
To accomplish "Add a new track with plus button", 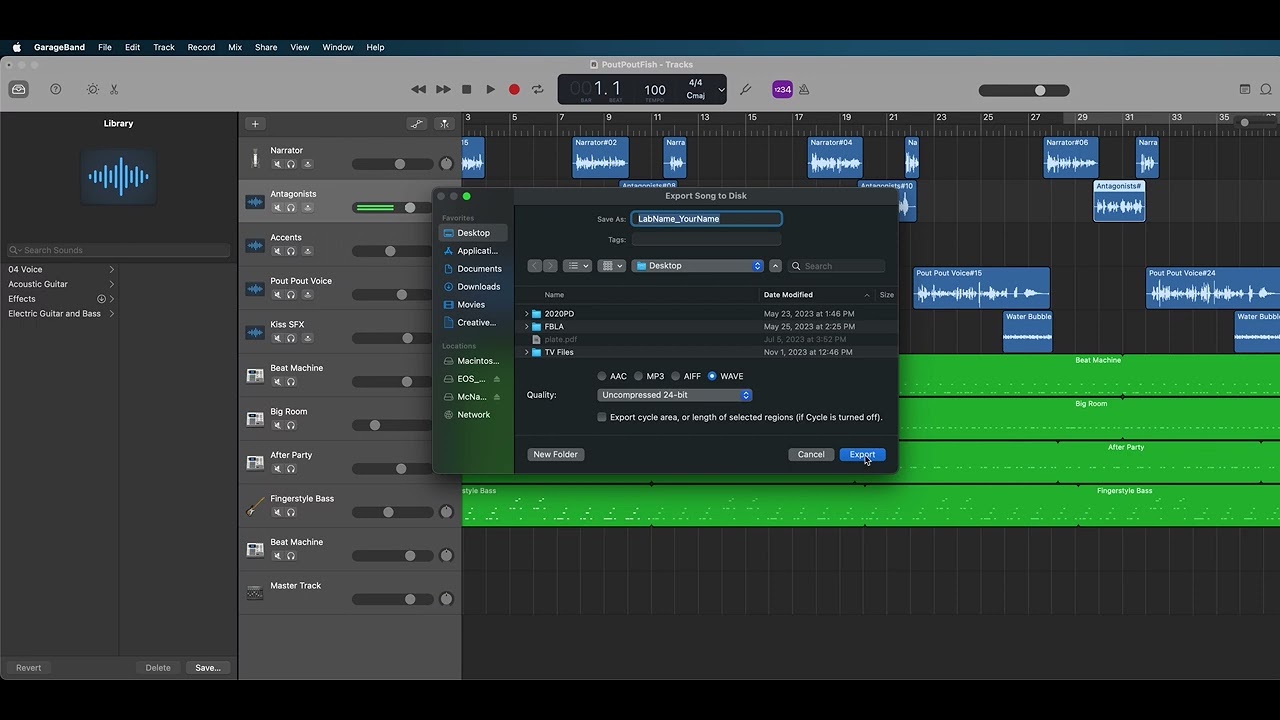I will pyautogui.click(x=255, y=124).
